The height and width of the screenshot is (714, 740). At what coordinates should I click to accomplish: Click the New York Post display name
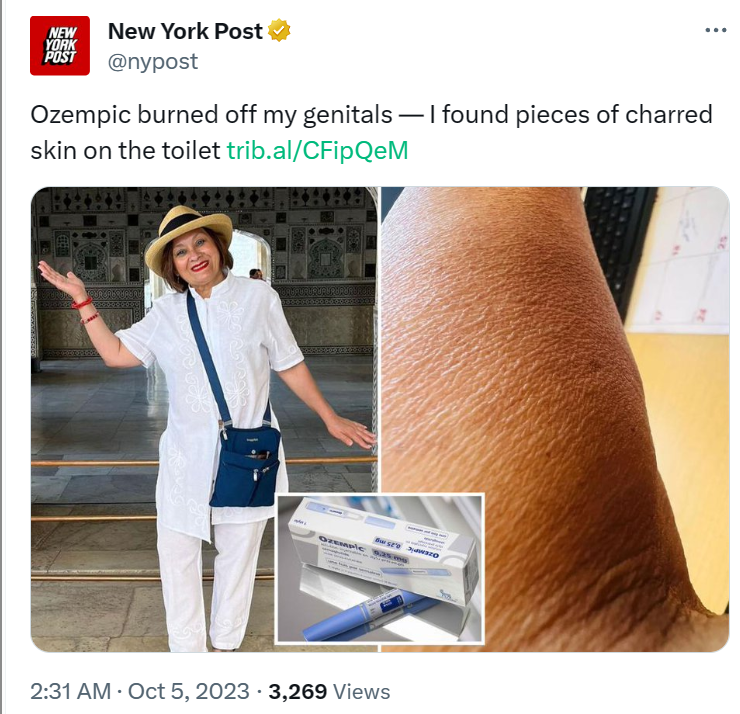(185, 31)
